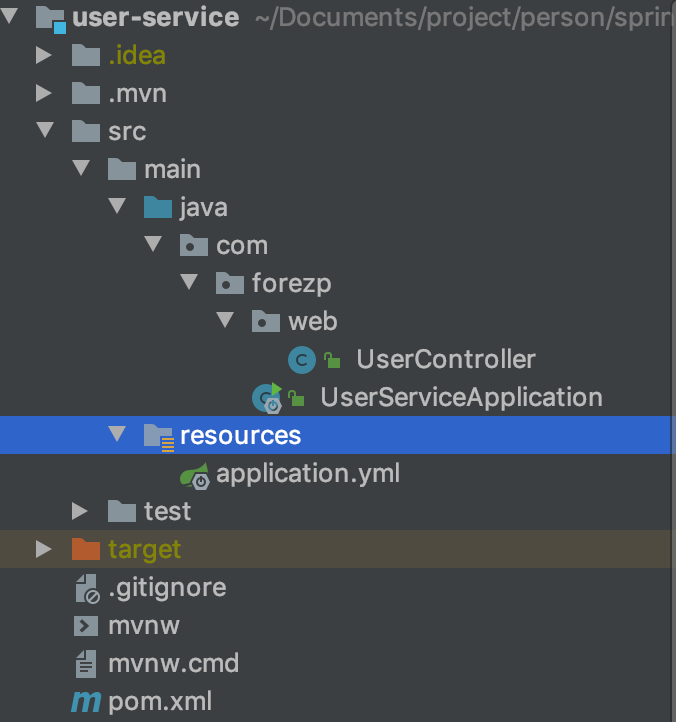Viewport: 676px width, 722px height.
Task: Click the orange target folder icon
Action: coord(86,549)
